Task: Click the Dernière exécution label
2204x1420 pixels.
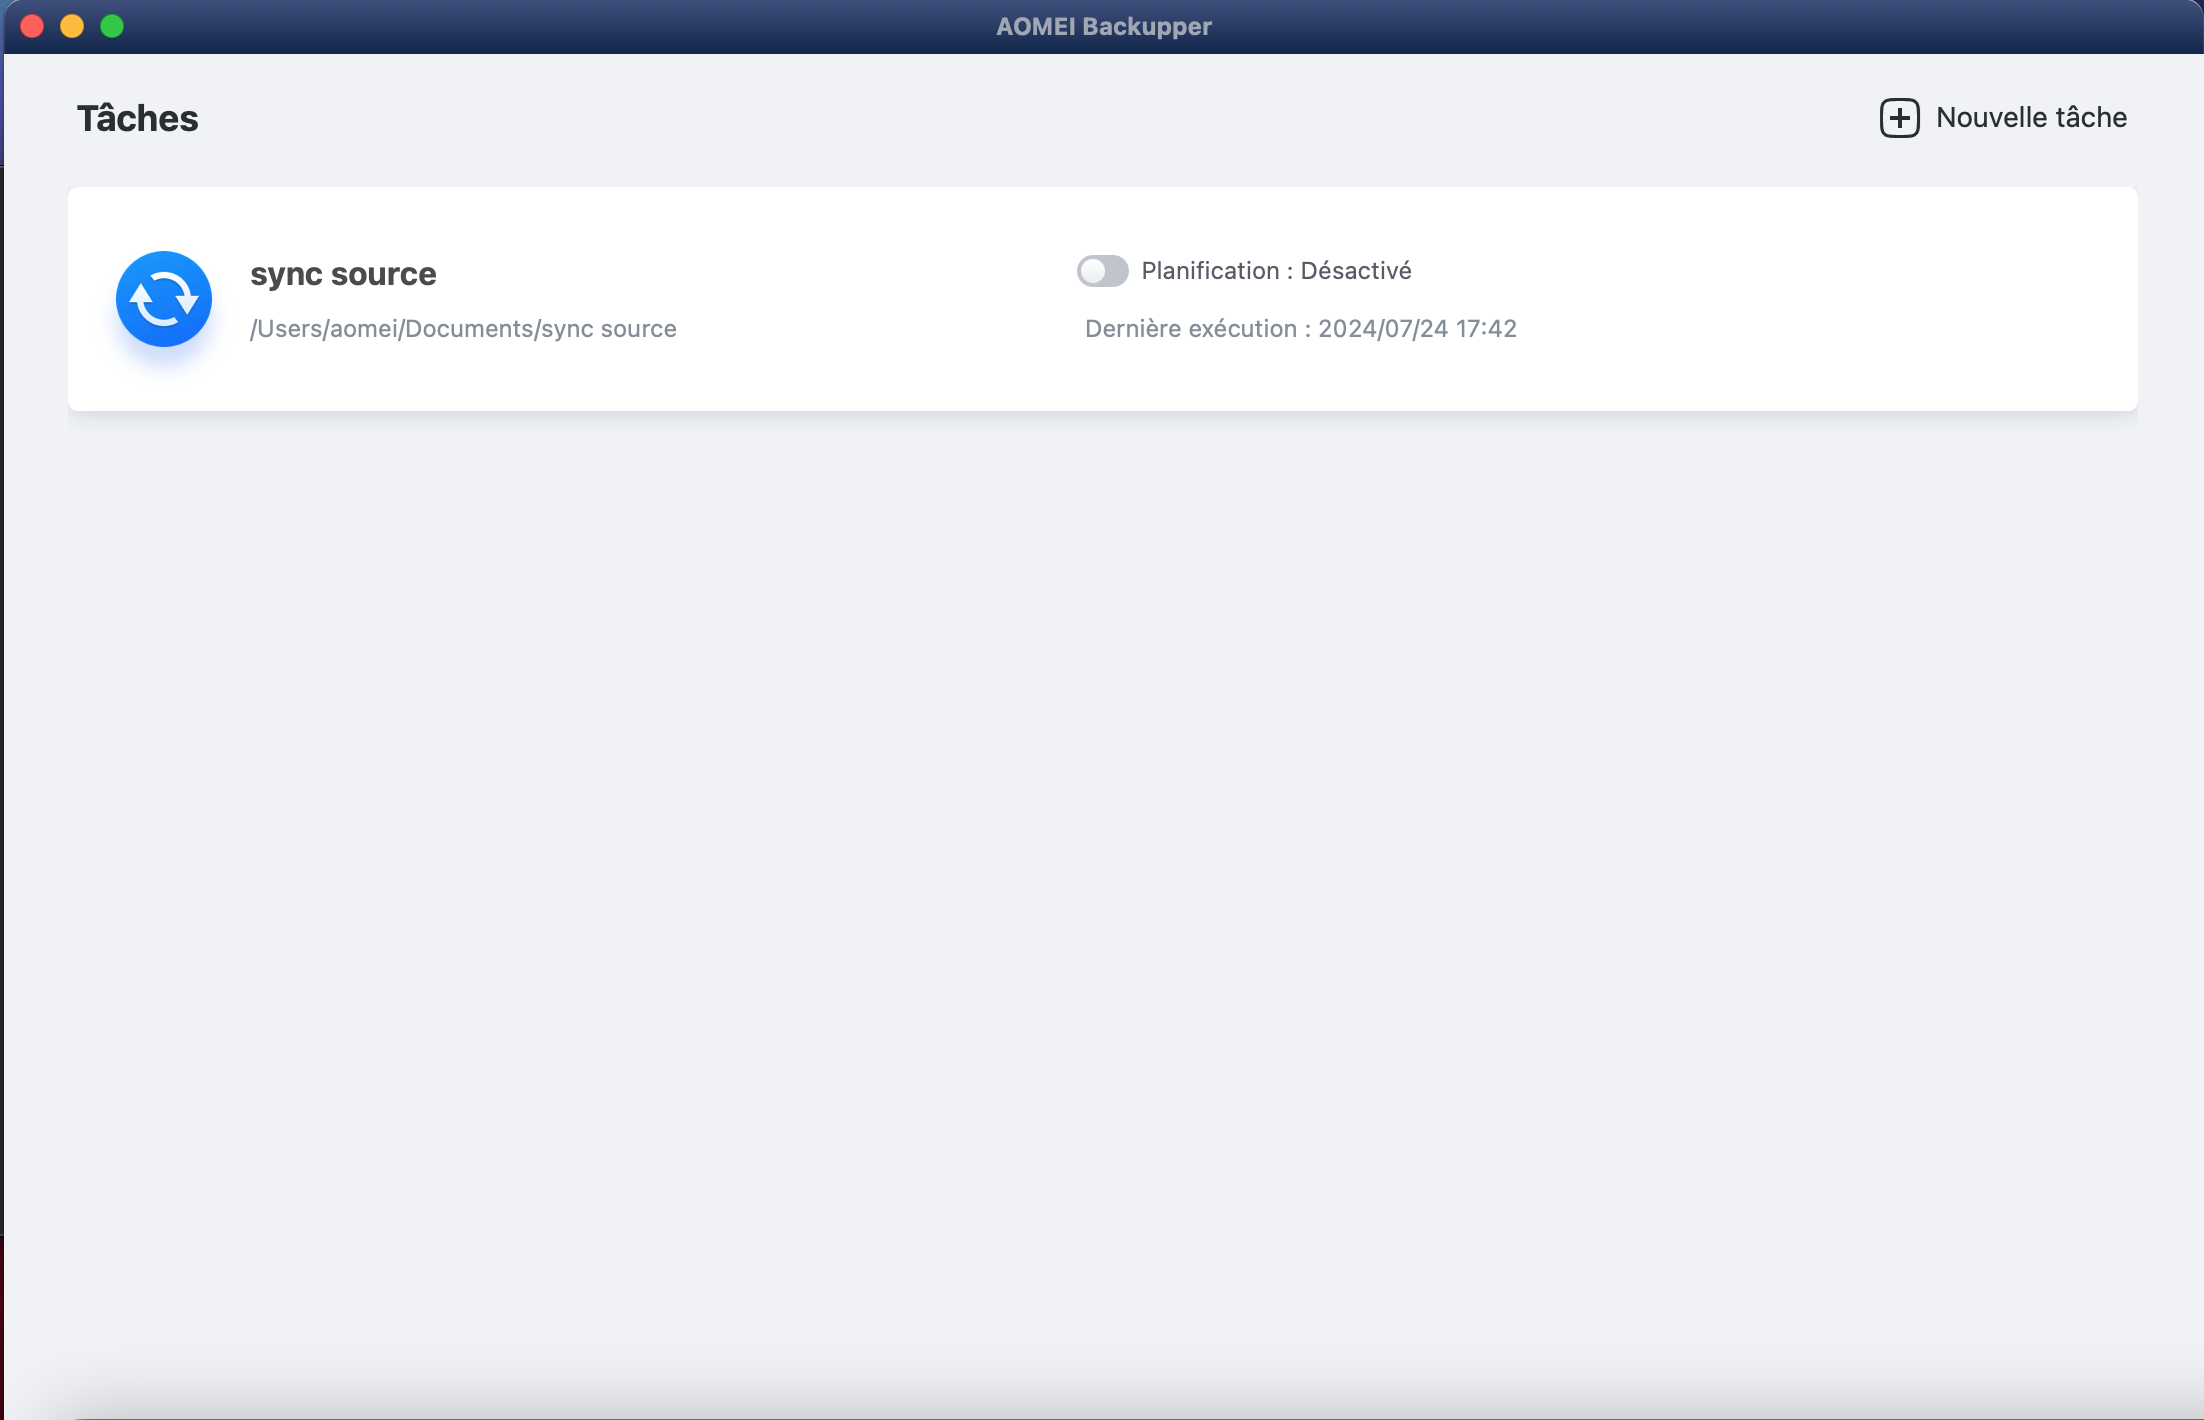Action: [x=1190, y=329]
